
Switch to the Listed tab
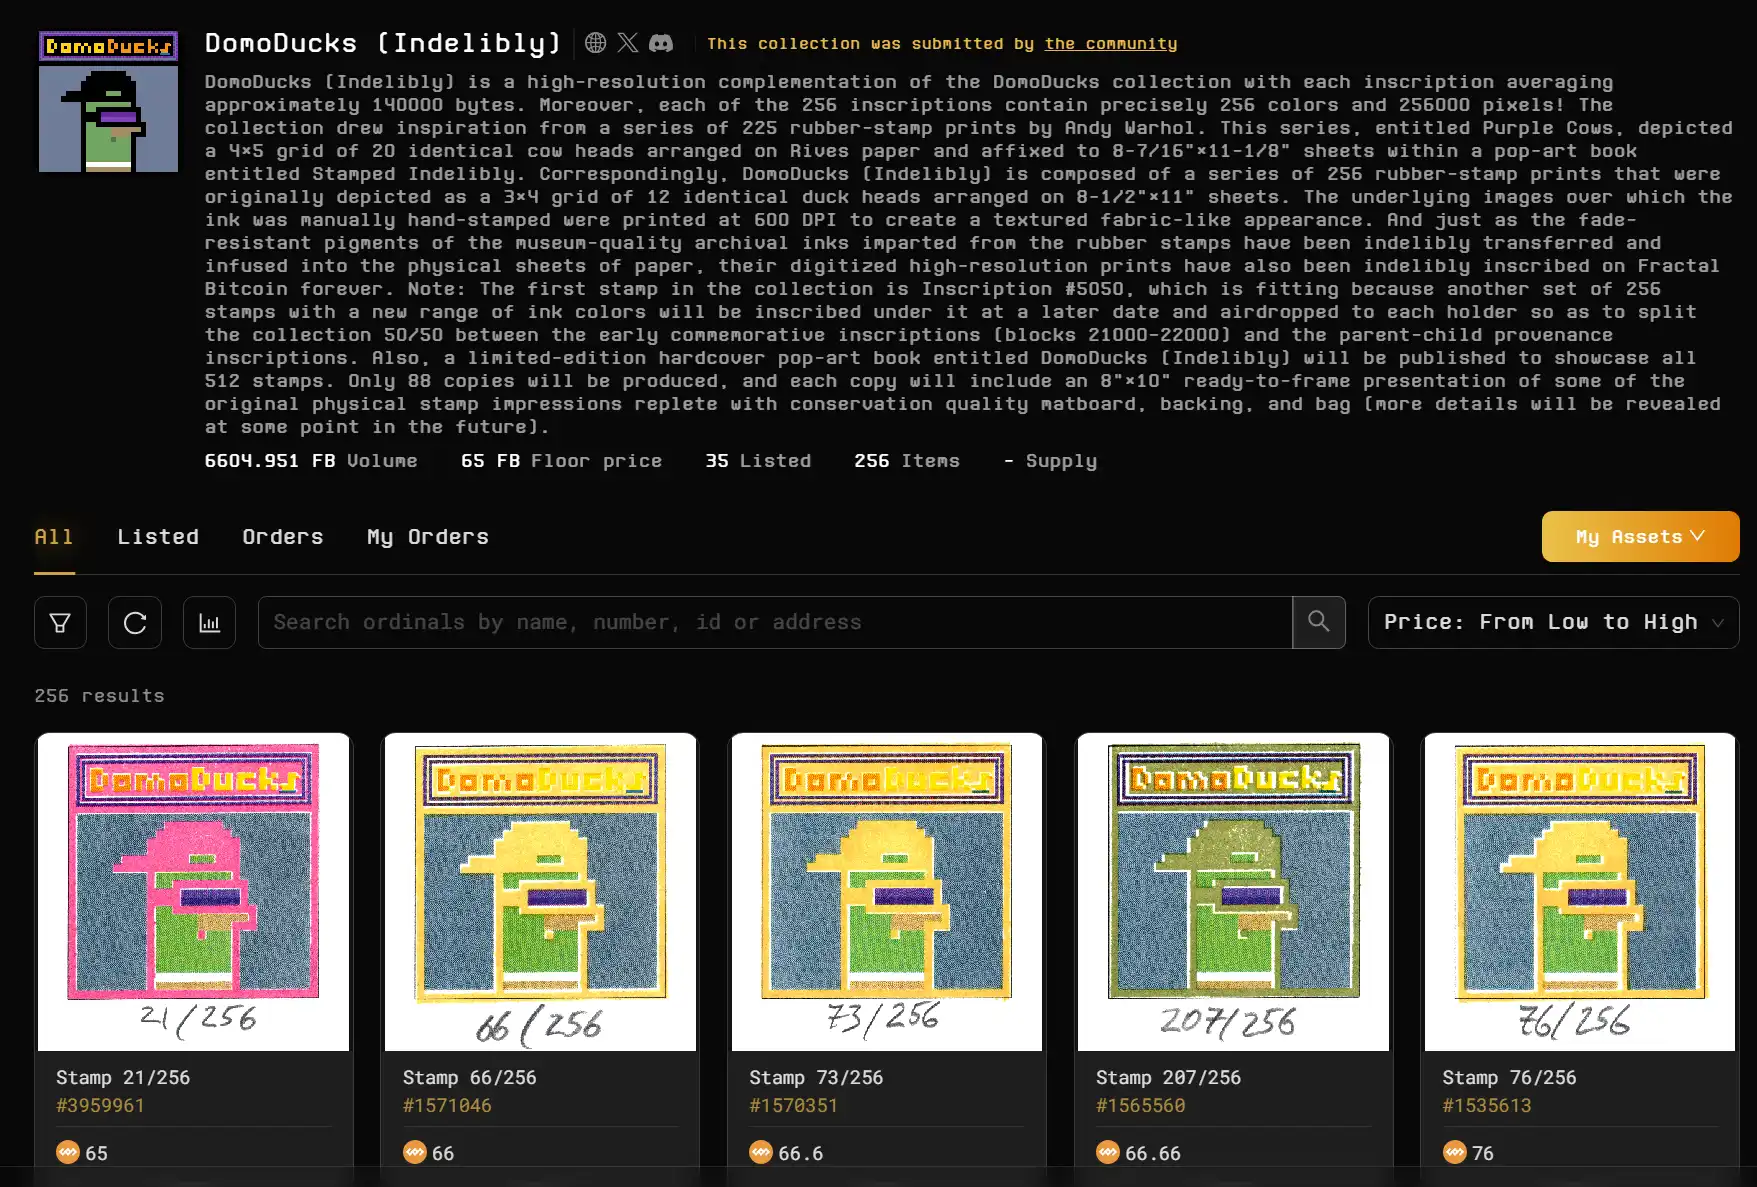[158, 537]
